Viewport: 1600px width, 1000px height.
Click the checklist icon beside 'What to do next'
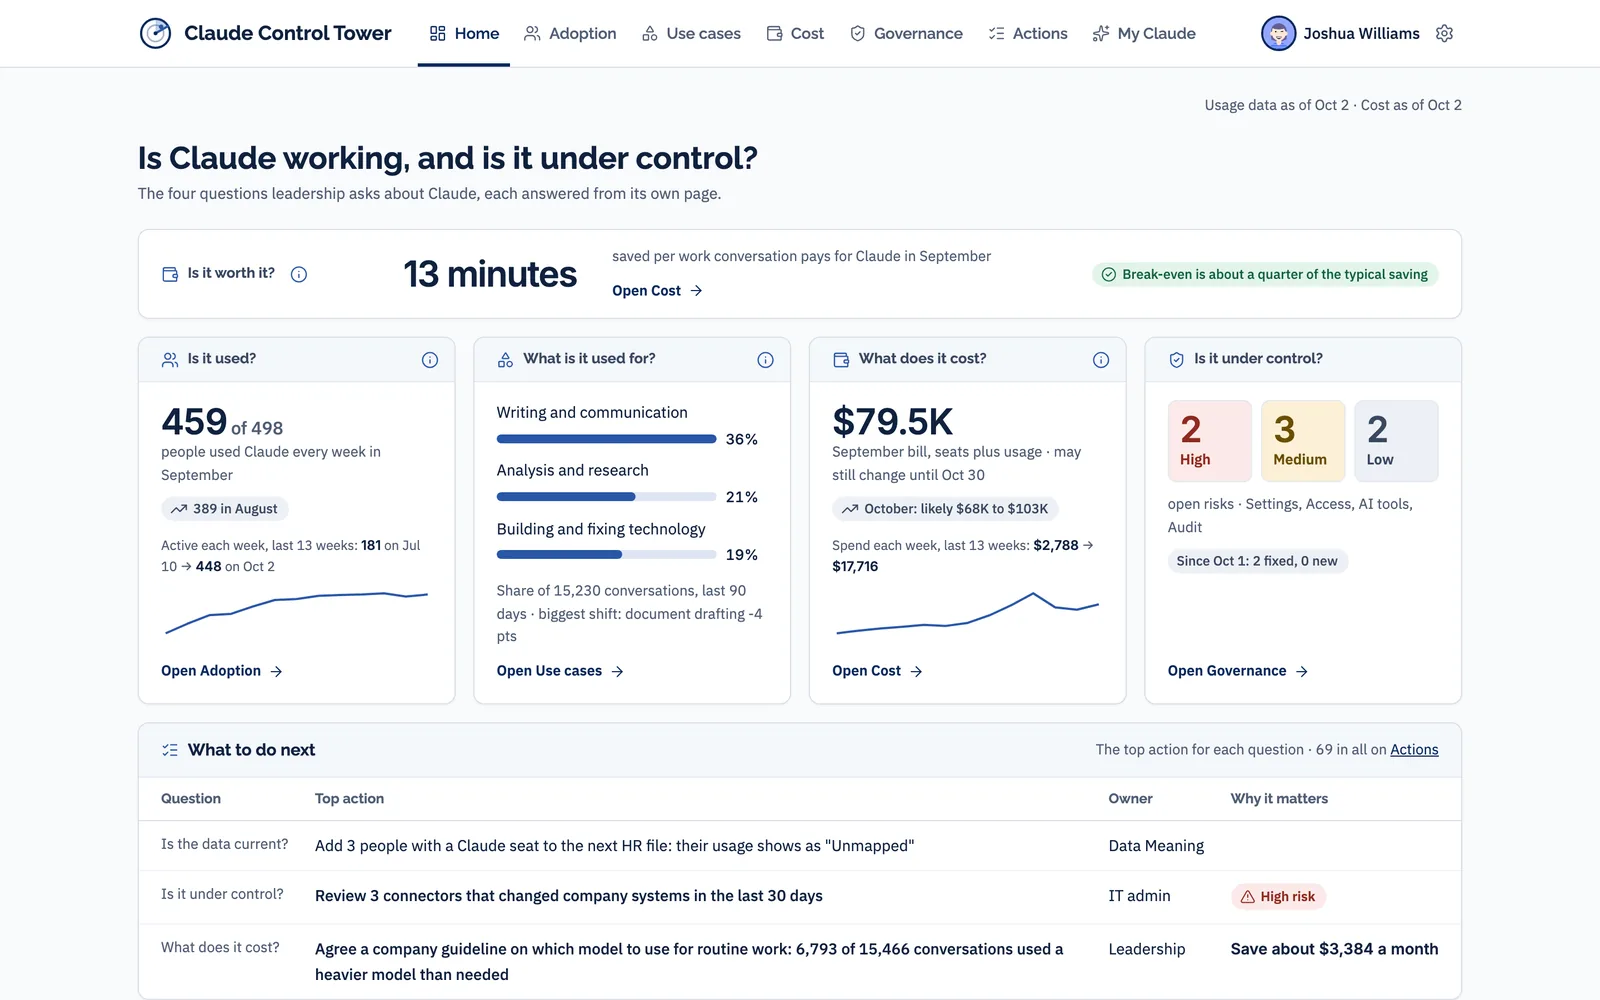pos(170,750)
